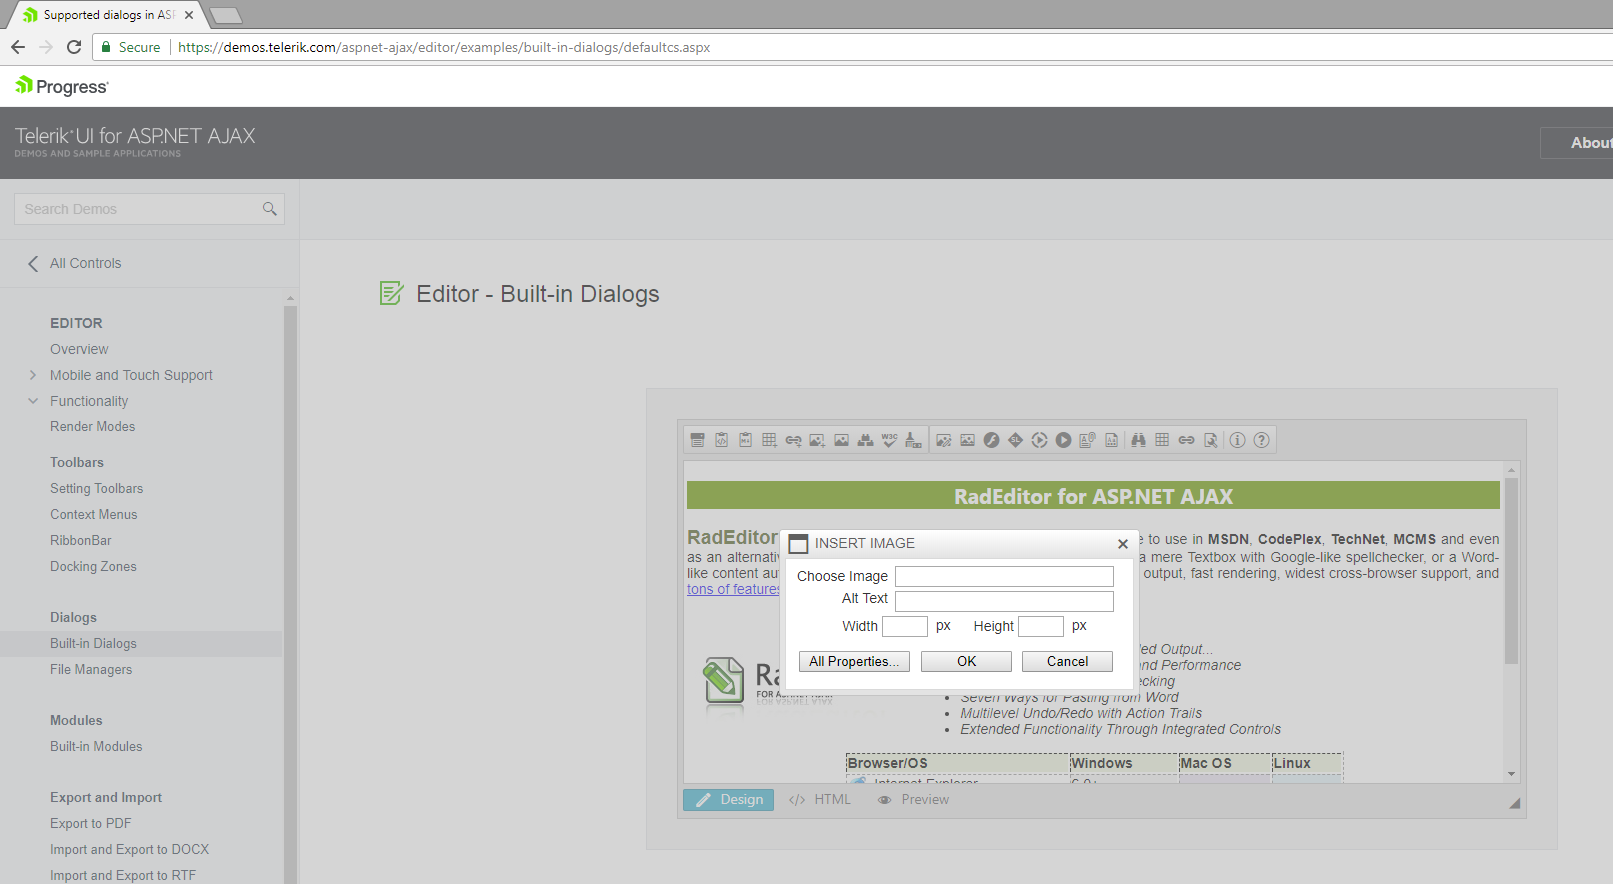1613x884 pixels.
Task: Open Find and Replace binoculars icon
Action: [x=1138, y=440]
